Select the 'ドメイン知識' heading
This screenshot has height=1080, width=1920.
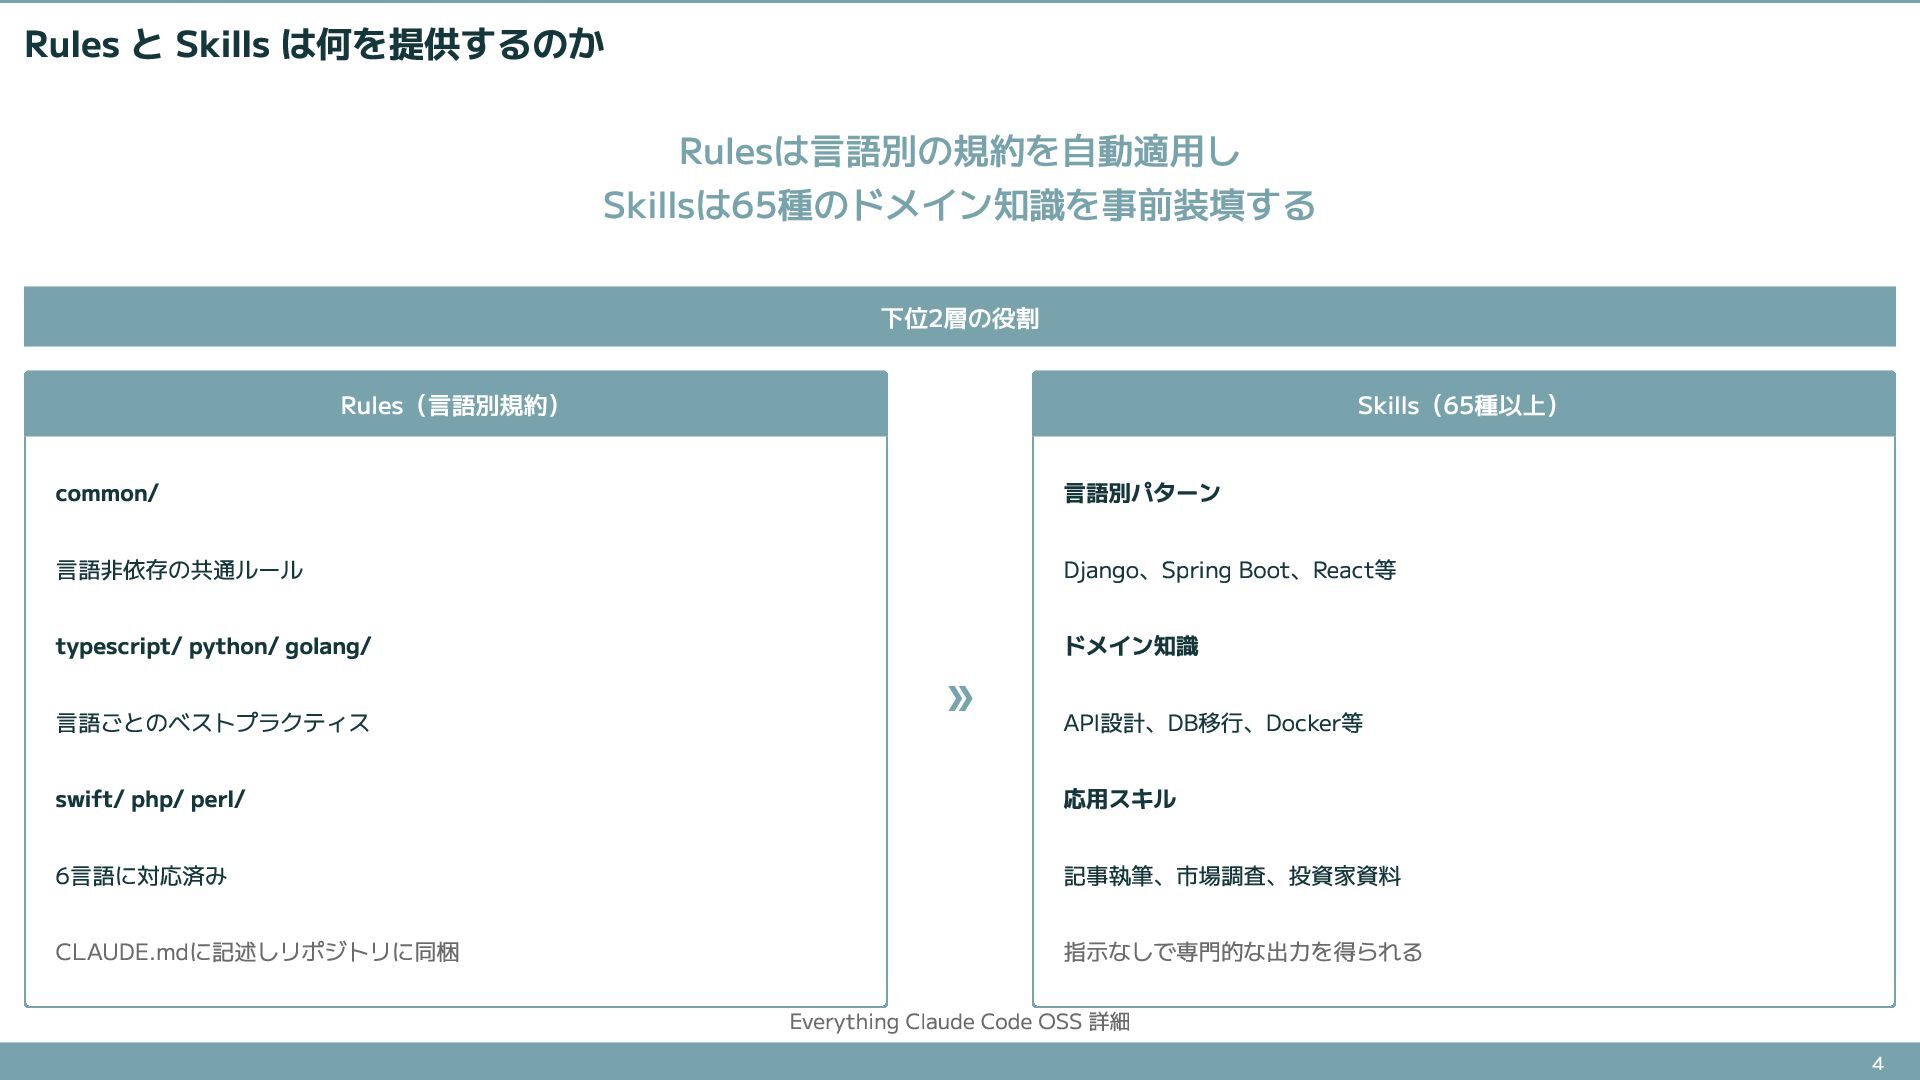[x=1130, y=646]
